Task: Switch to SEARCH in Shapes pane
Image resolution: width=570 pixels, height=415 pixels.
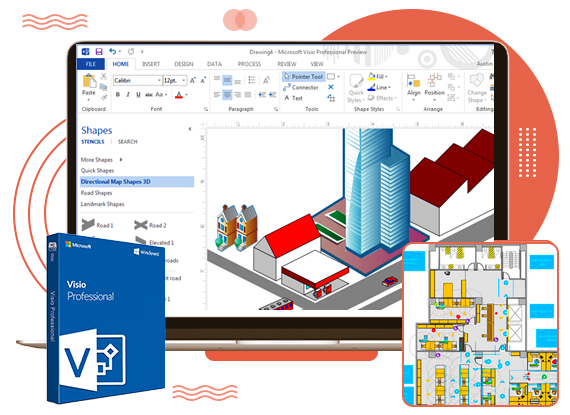Action: [x=128, y=142]
